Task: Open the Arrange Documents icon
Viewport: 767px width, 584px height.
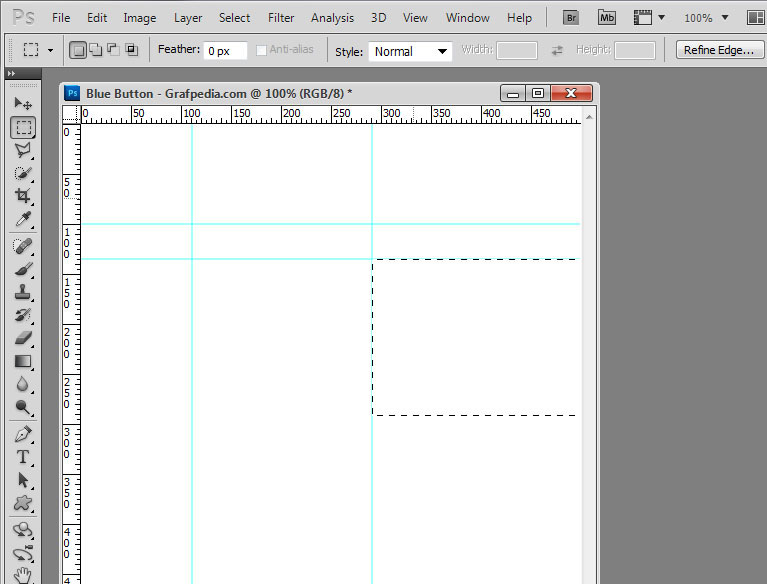Action: [756, 18]
